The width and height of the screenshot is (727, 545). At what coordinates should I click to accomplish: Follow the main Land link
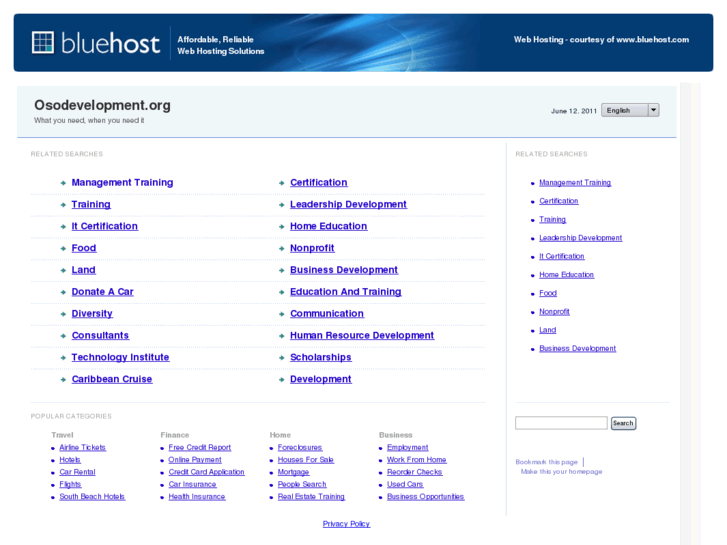point(83,269)
